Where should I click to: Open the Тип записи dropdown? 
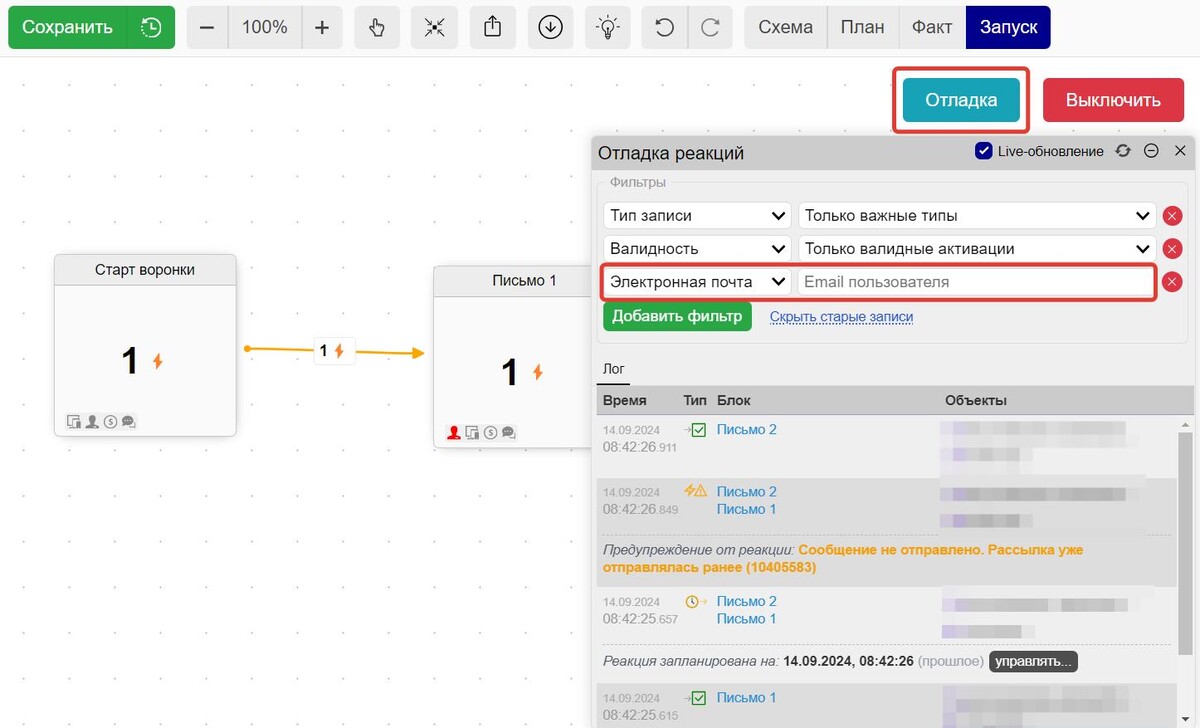tap(697, 216)
